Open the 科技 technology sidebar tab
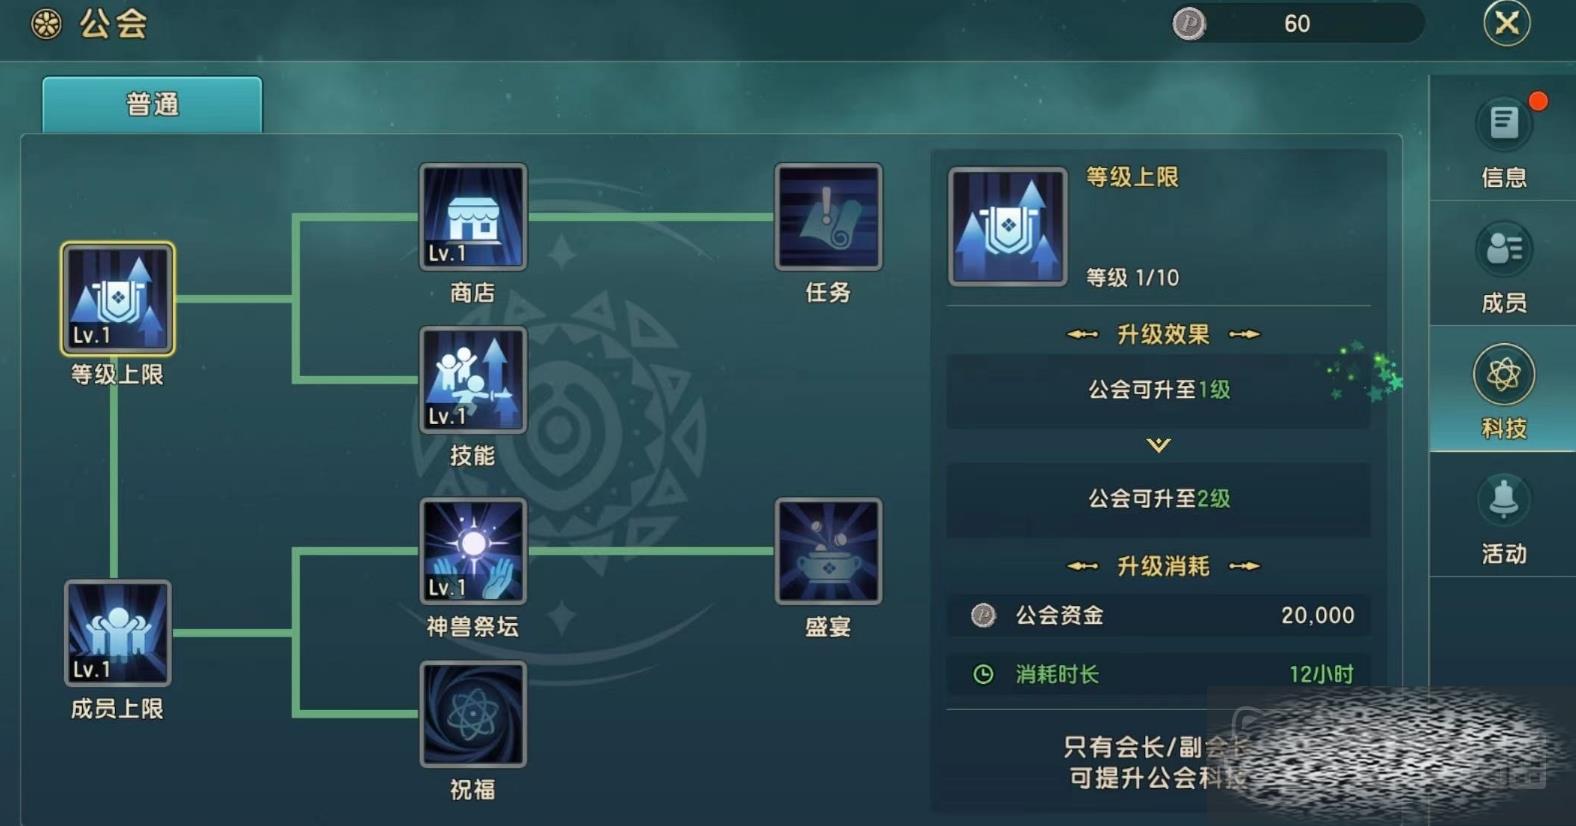This screenshot has height=826, width=1576. click(1503, 390)
